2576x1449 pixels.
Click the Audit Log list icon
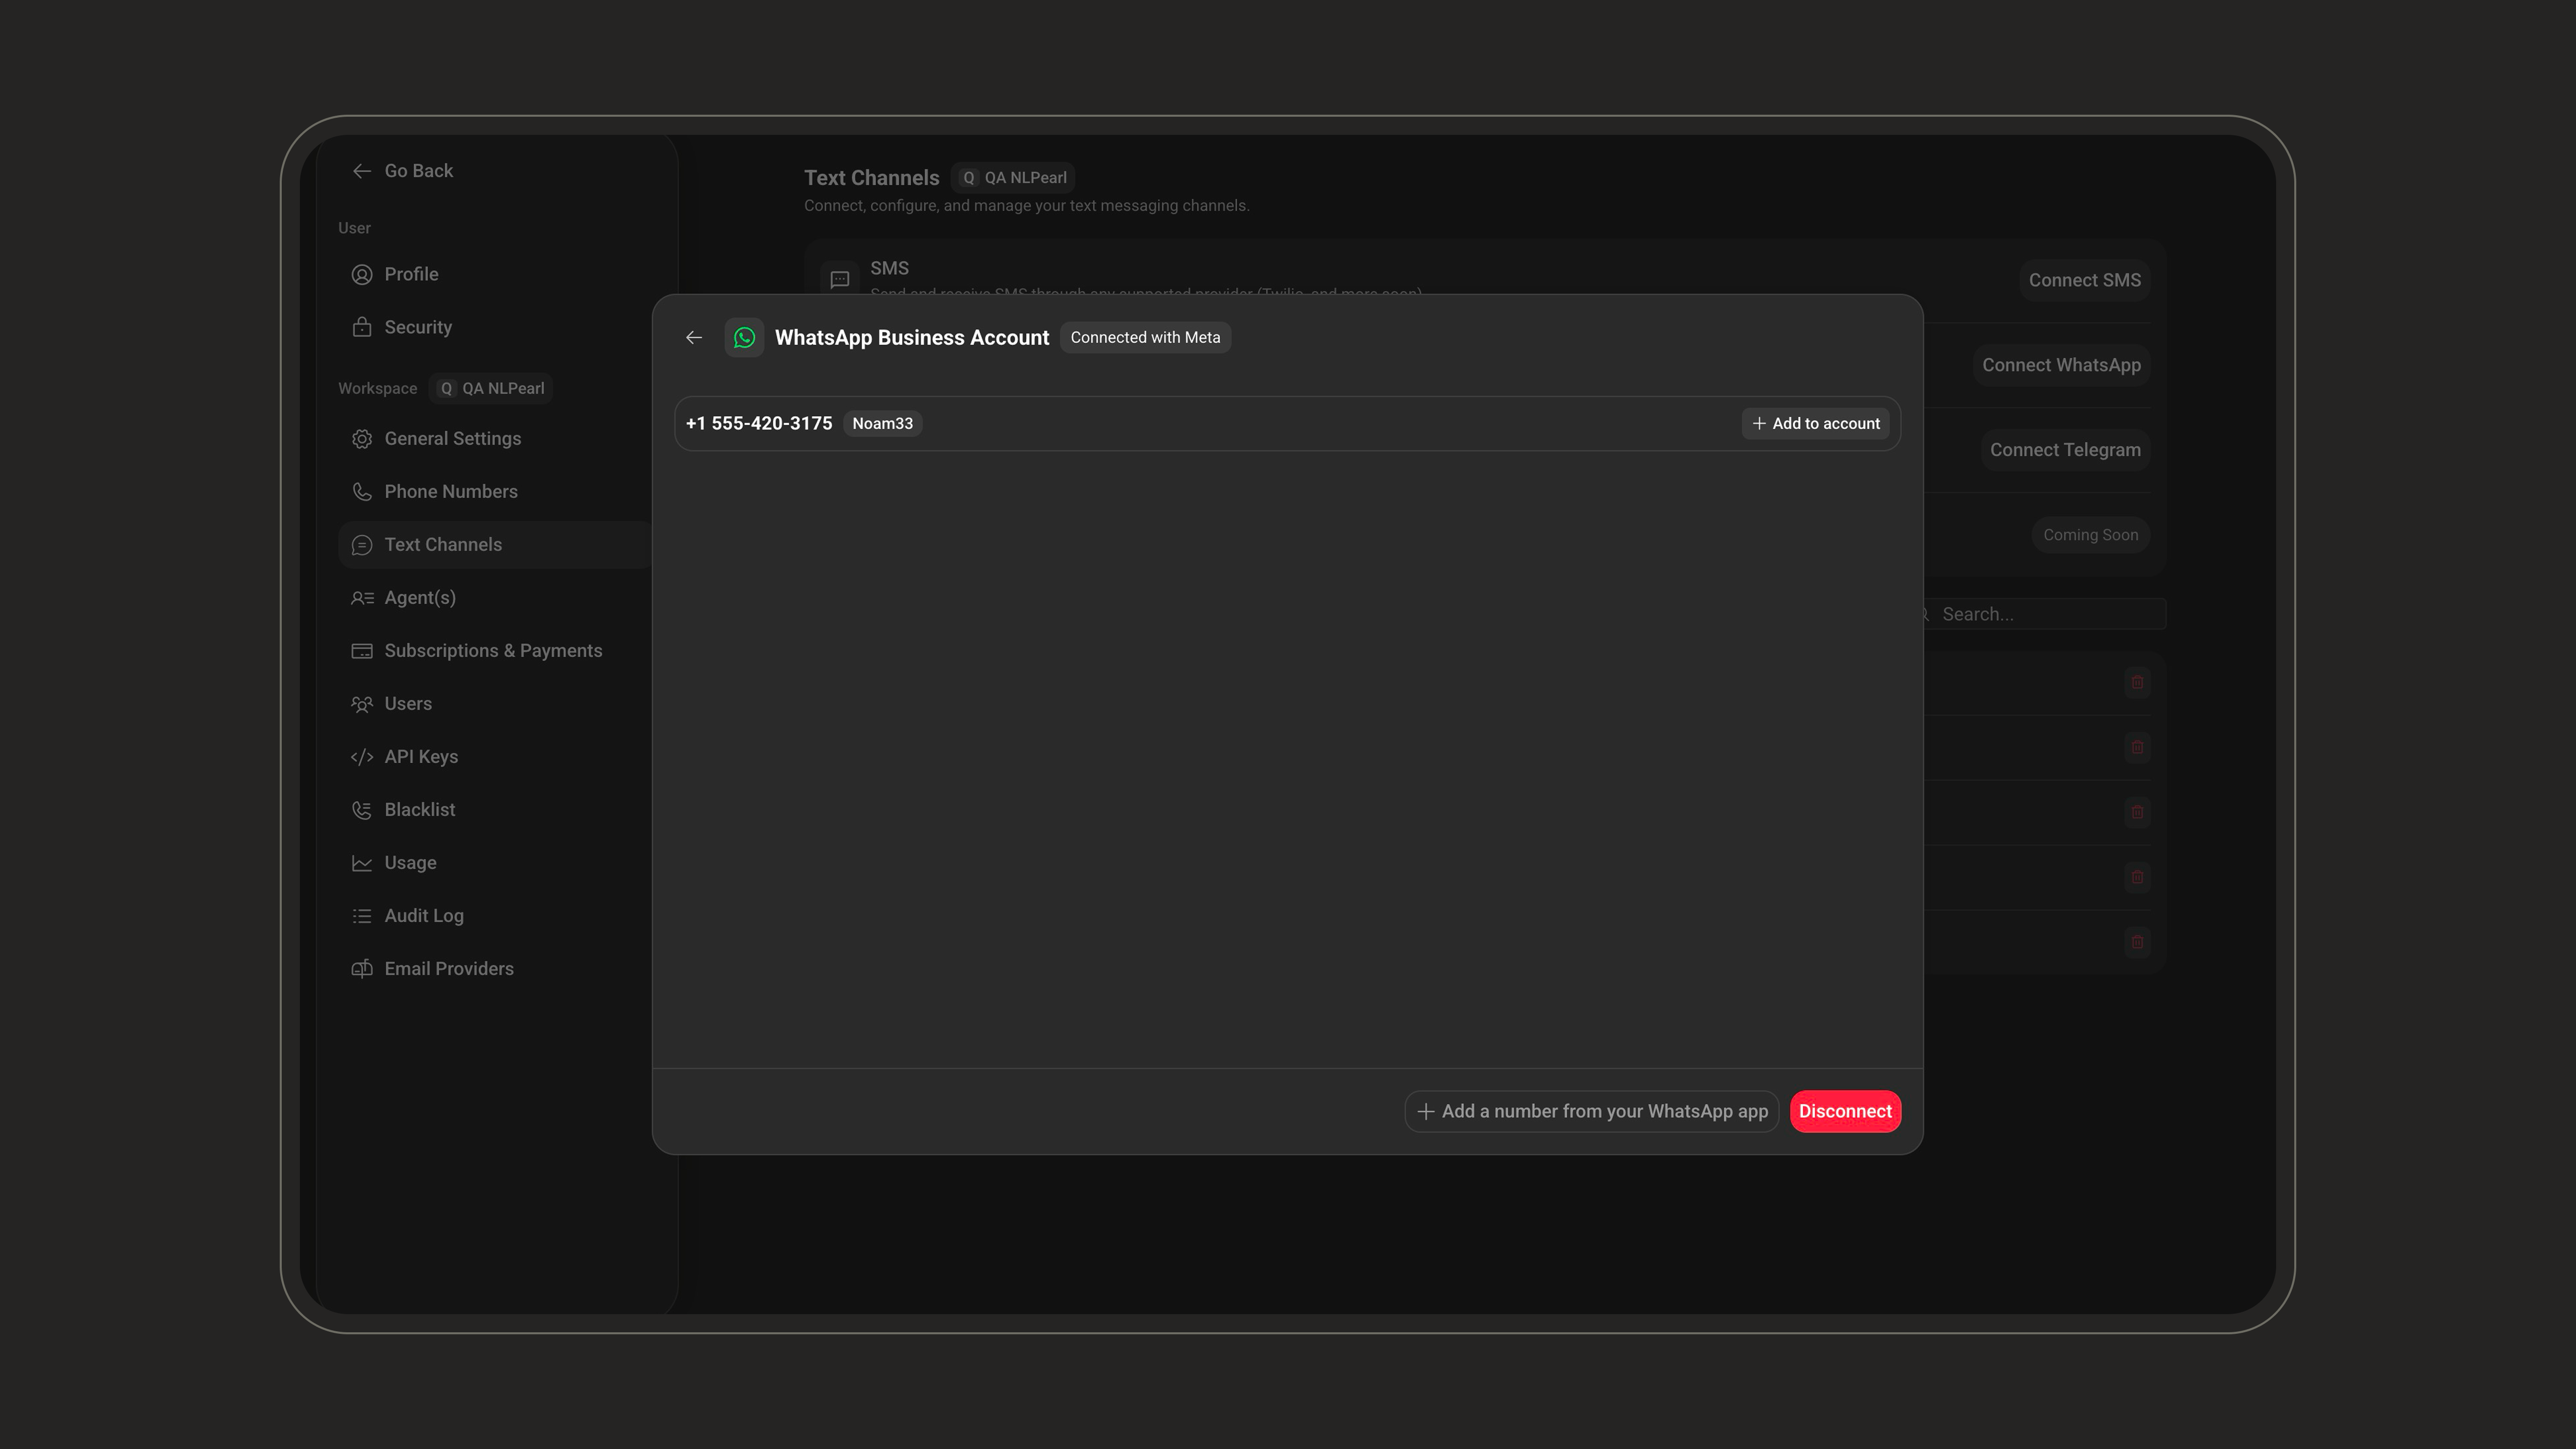pyautogui.click(x=362, y=916)
